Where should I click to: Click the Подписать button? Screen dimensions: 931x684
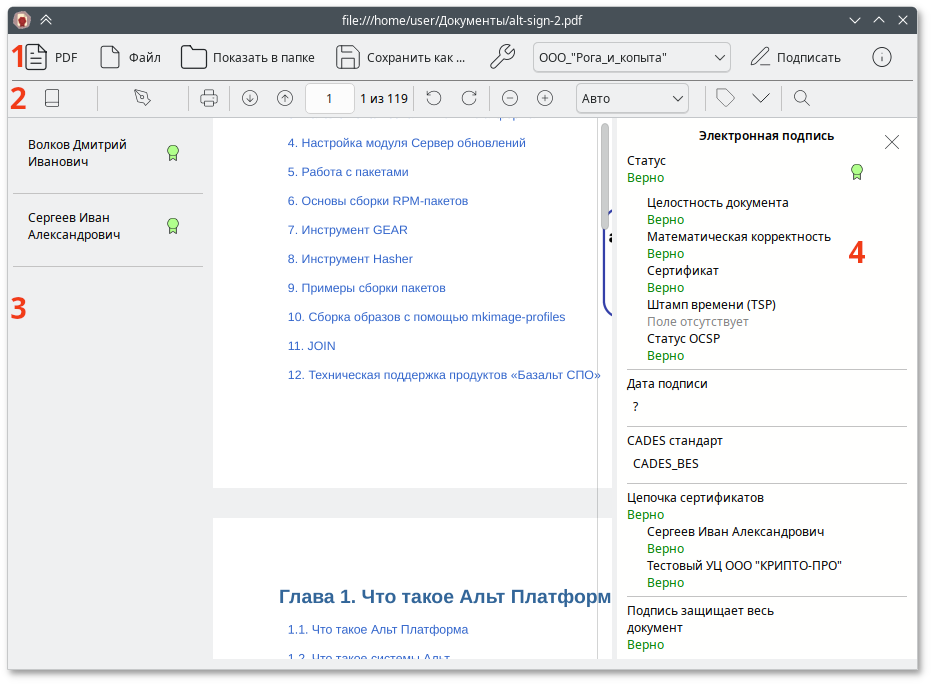coord(795,57)
